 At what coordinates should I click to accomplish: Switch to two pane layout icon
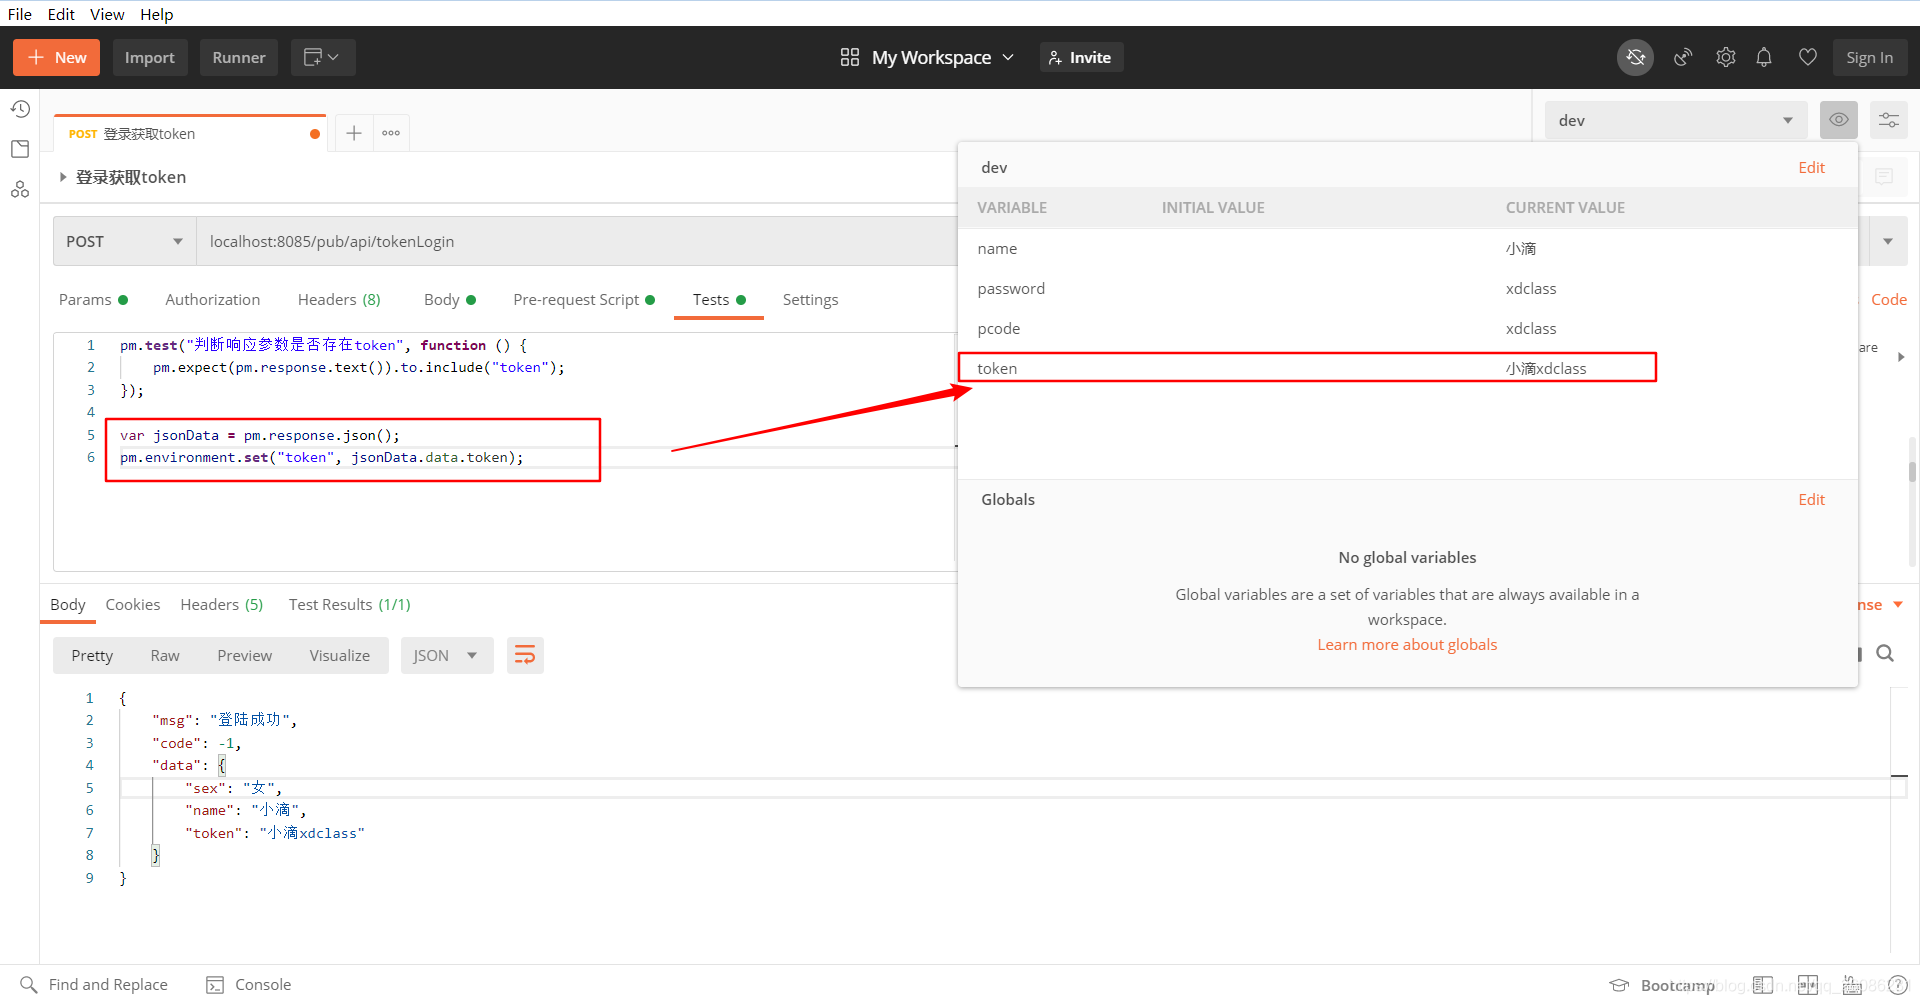click(1808, 986)
